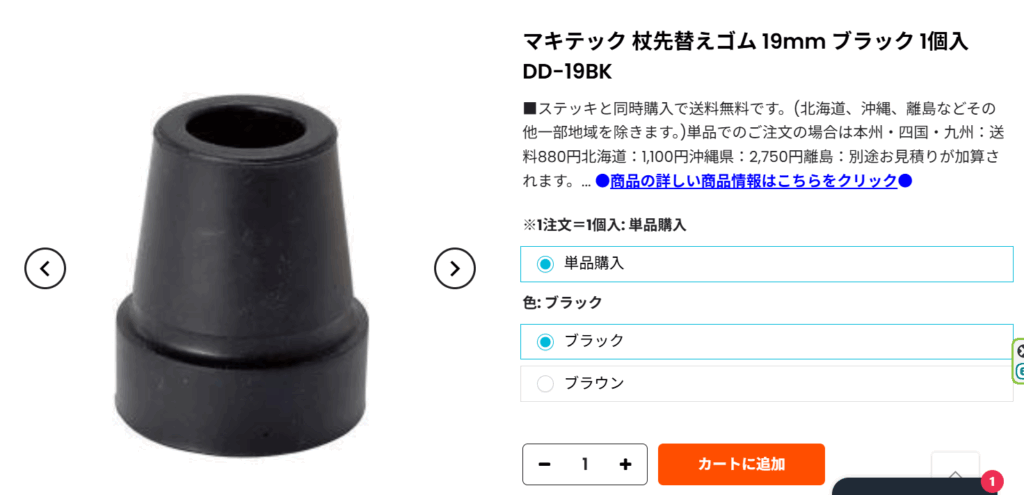Open the 商品の詳しい商品情報はこちらをクリック link
This screenshot has height=495, width=1024.
(754, 181)
